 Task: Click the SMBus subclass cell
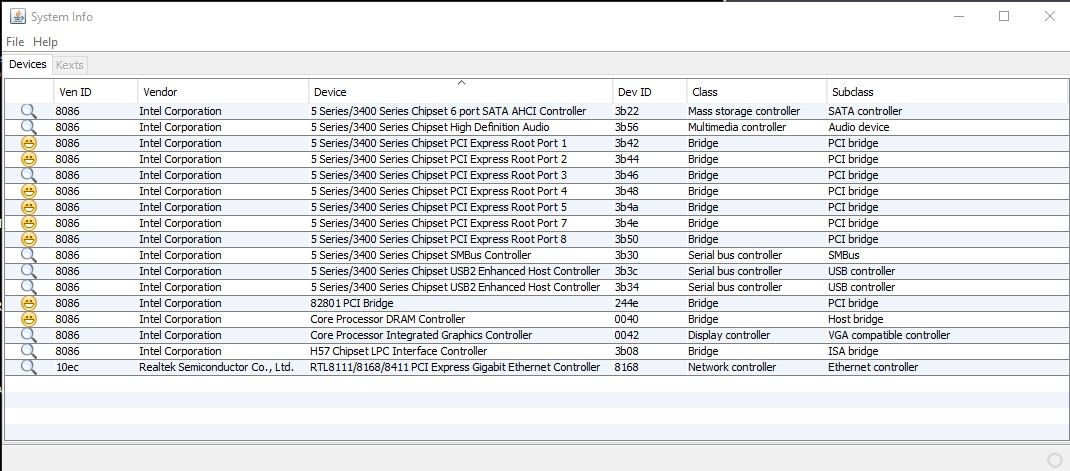tap(843, 255)
